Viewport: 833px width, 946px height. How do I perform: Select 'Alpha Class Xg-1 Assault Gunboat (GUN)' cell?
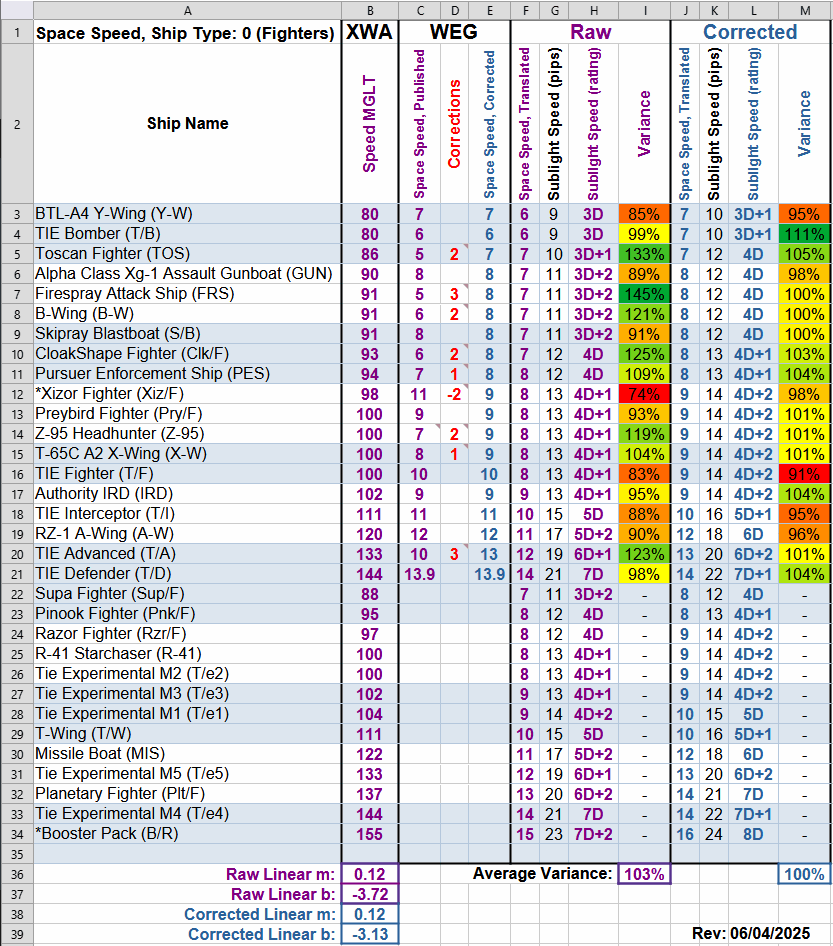(x=188, y=274)
